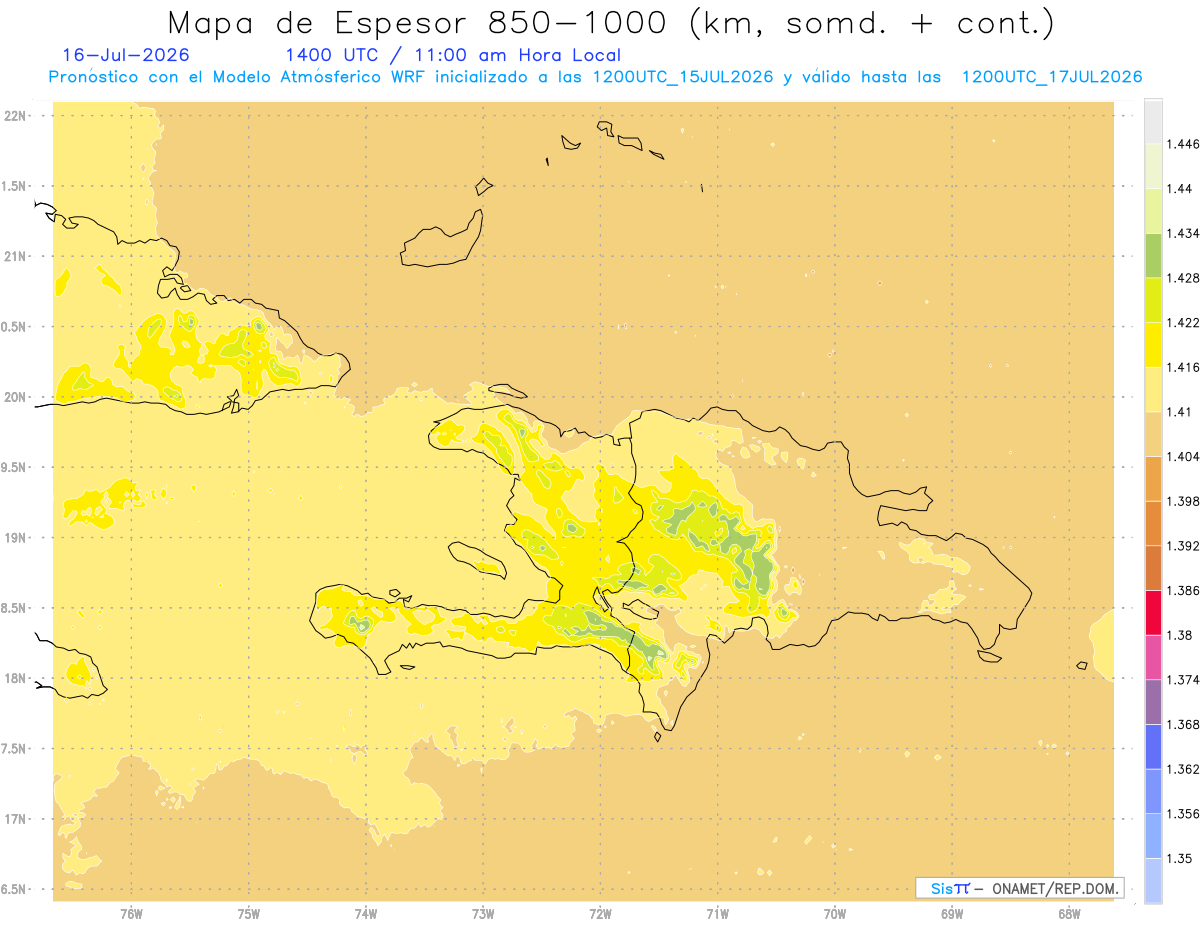Viewport: 1200px width, 927px height.
Task: Click the longitude axis label '76W'
Action: [131, 914]
